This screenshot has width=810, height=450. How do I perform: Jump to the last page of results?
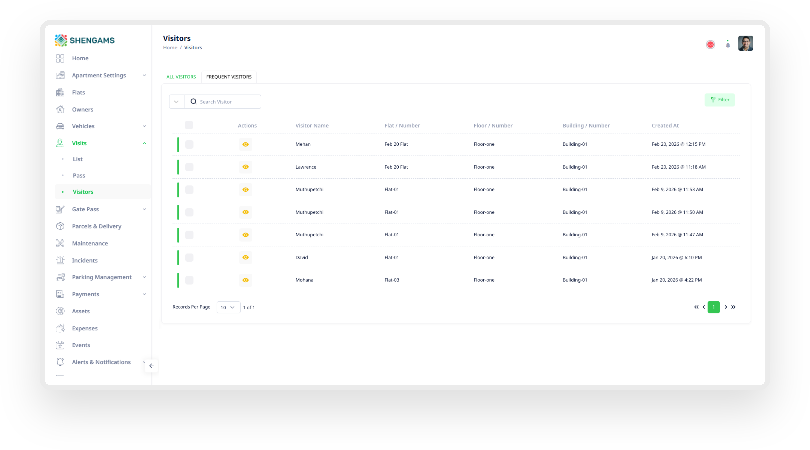click(733, 307)
